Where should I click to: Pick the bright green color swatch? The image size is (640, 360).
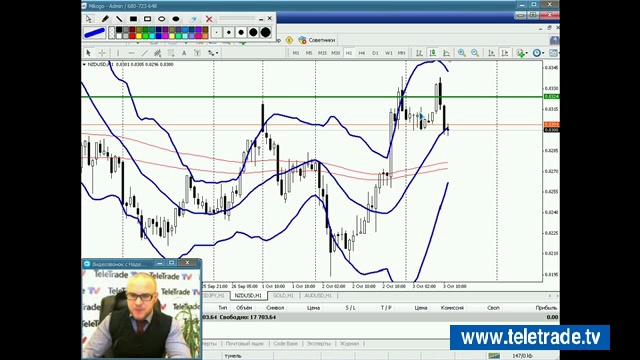click(x=145, y=36)
